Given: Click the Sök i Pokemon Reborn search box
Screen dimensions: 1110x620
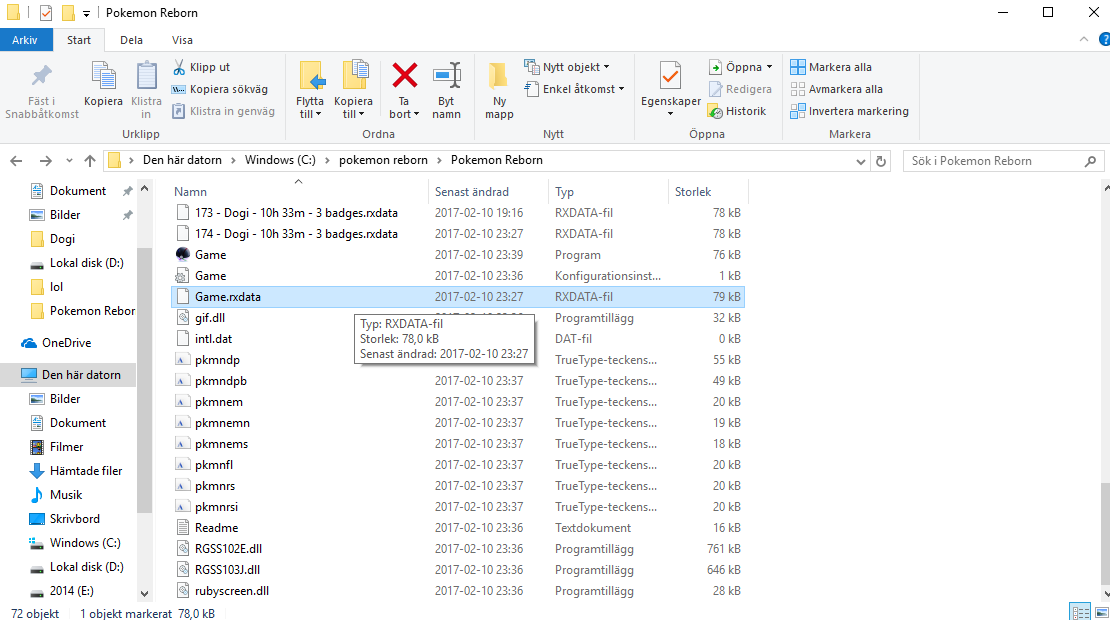Looking at the screenshot, I should tap(1004, 161).
